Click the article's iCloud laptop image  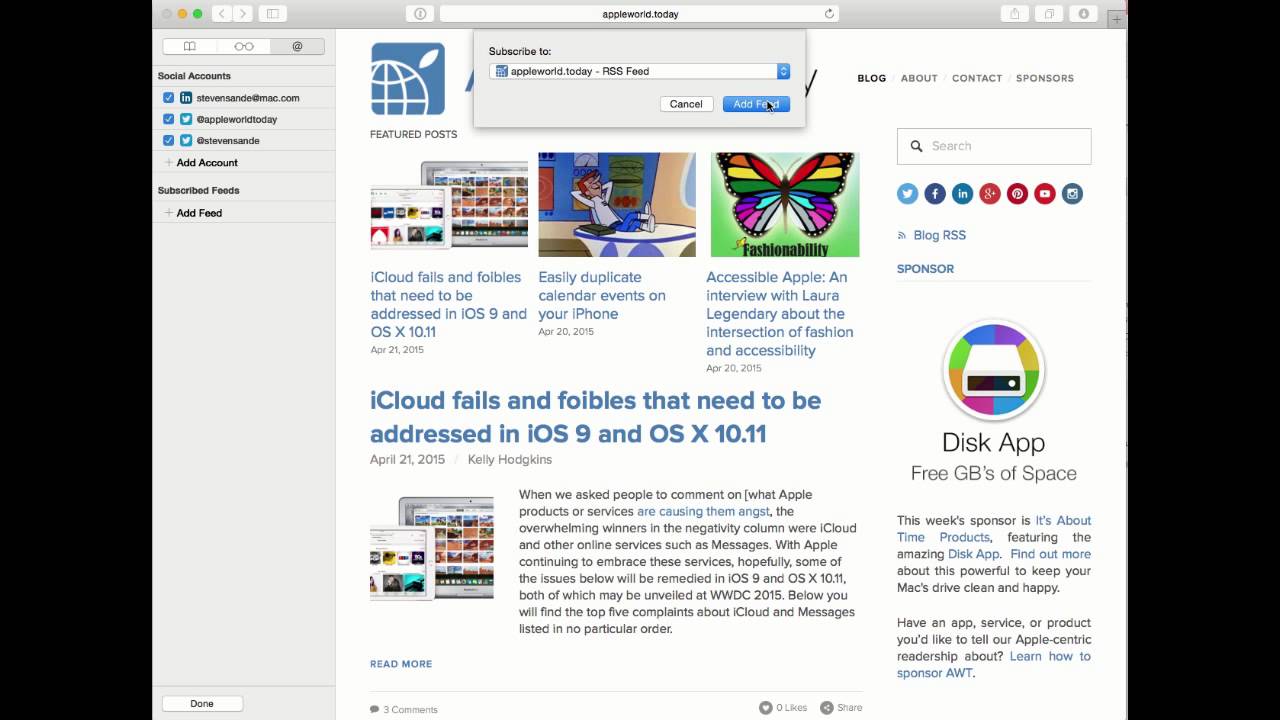(432, 548)
